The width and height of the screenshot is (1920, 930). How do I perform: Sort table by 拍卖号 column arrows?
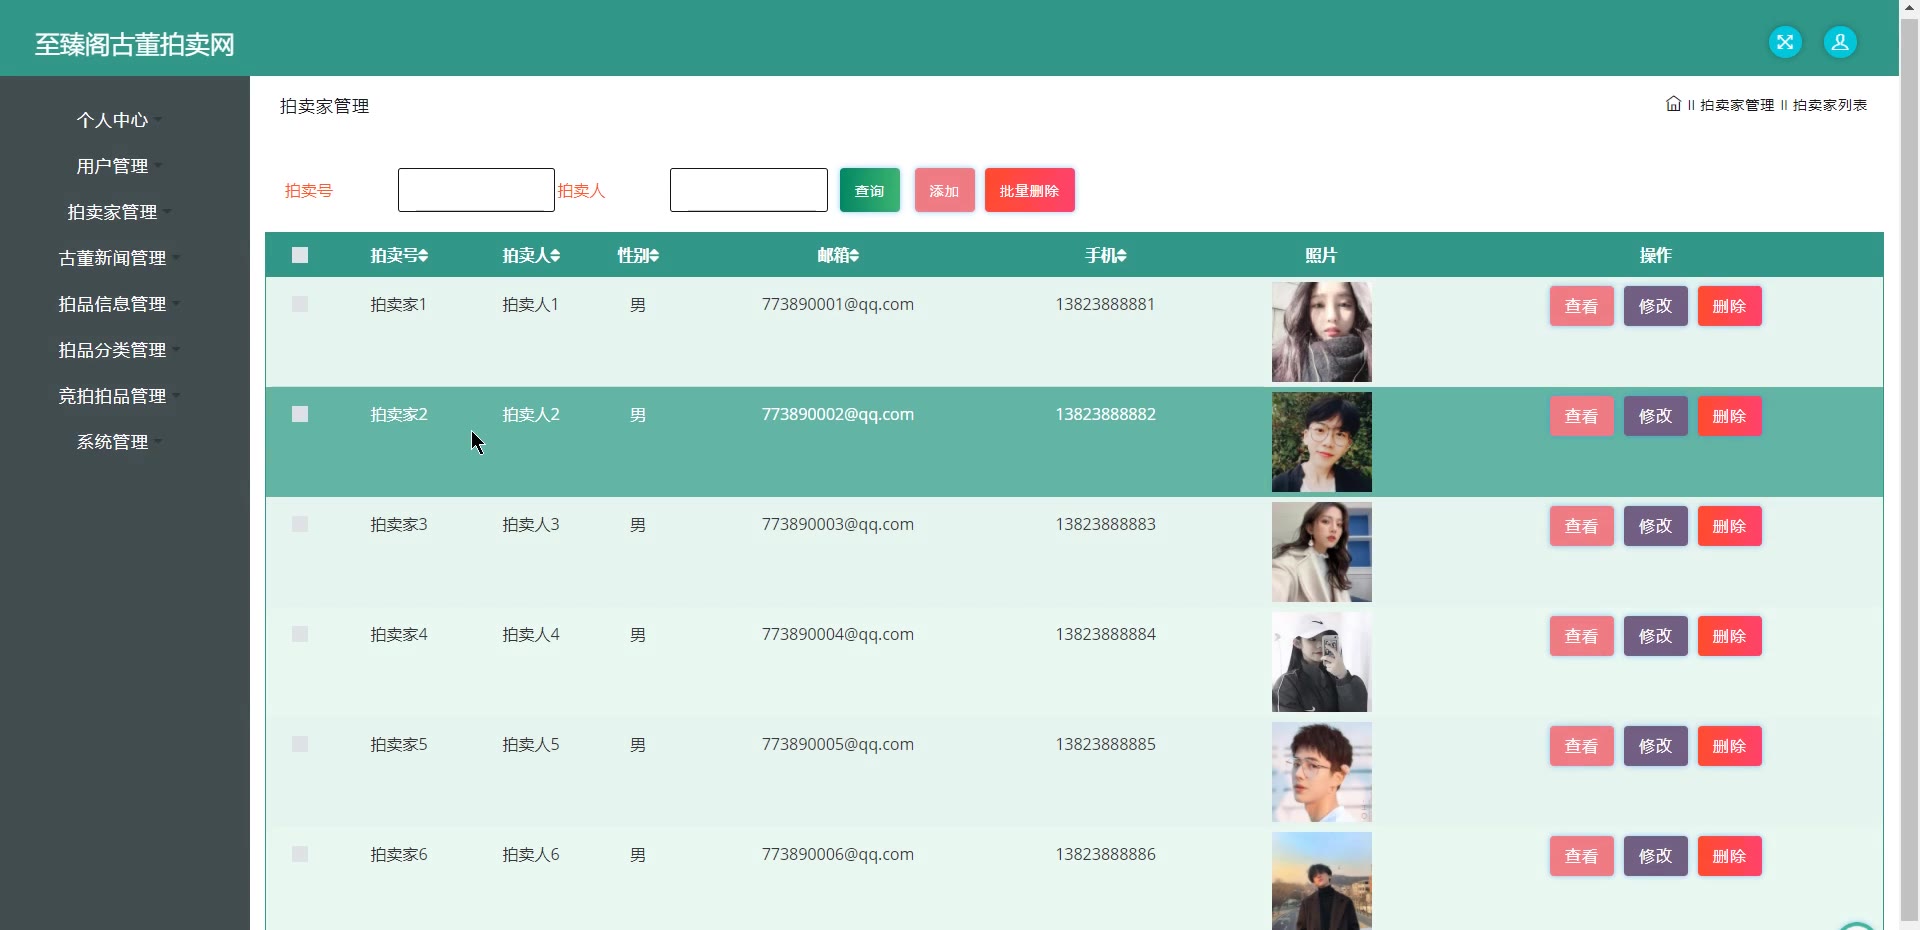pos(424,256)
